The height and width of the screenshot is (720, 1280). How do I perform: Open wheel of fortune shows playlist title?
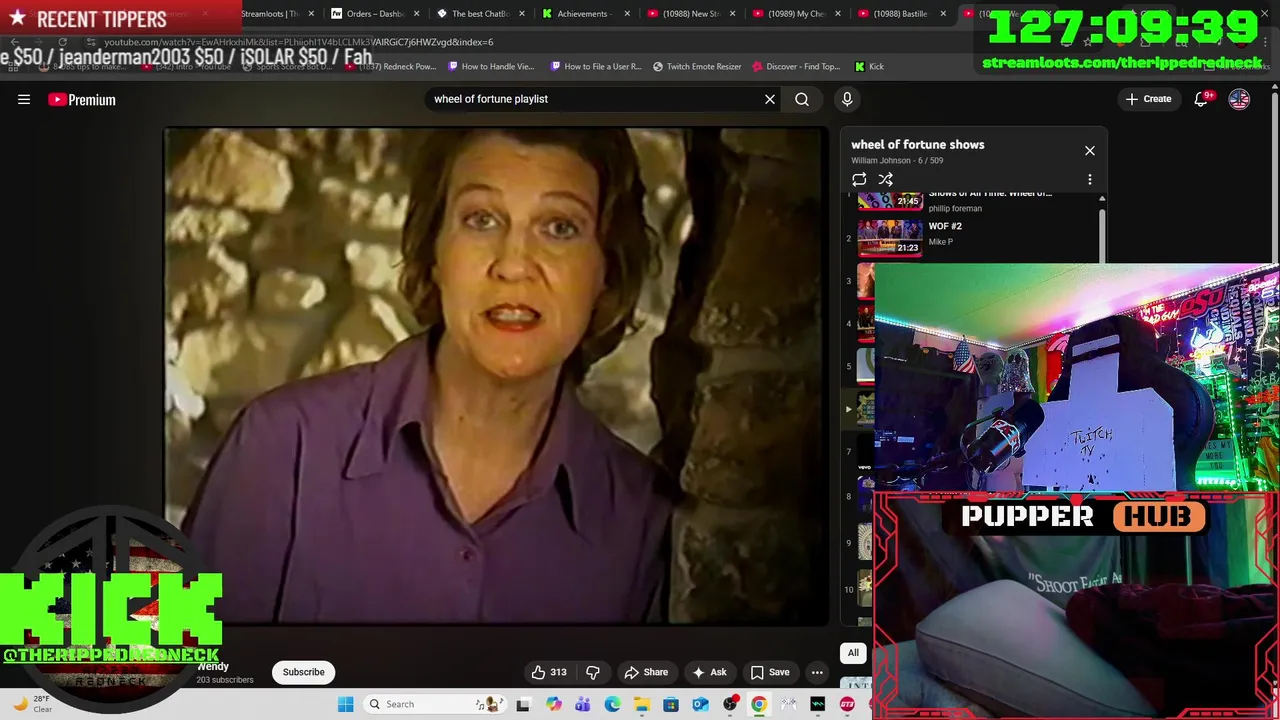918,145
